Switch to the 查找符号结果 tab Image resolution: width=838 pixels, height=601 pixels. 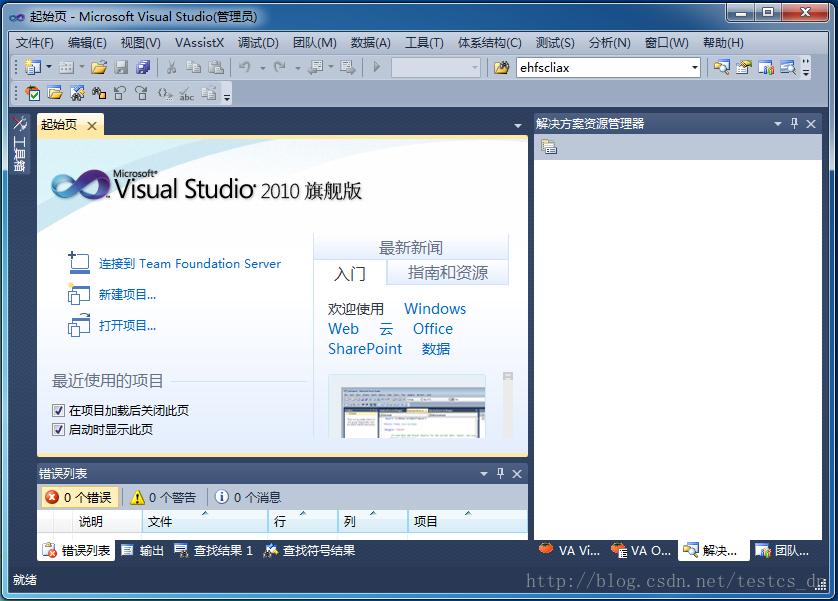tap(310, 550)
